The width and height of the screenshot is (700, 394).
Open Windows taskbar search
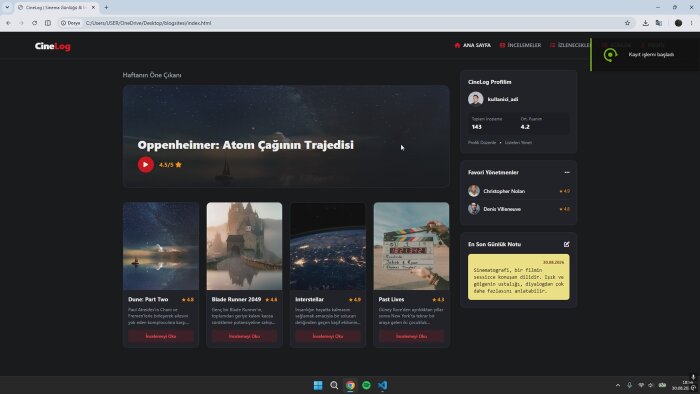coord(334,385)
